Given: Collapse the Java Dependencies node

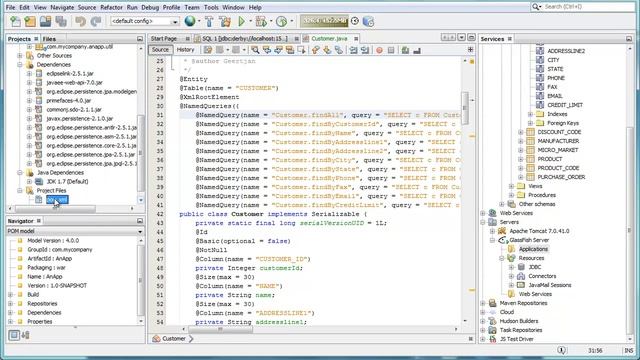Looking at the screenshot, I should (x=20, y=173).
